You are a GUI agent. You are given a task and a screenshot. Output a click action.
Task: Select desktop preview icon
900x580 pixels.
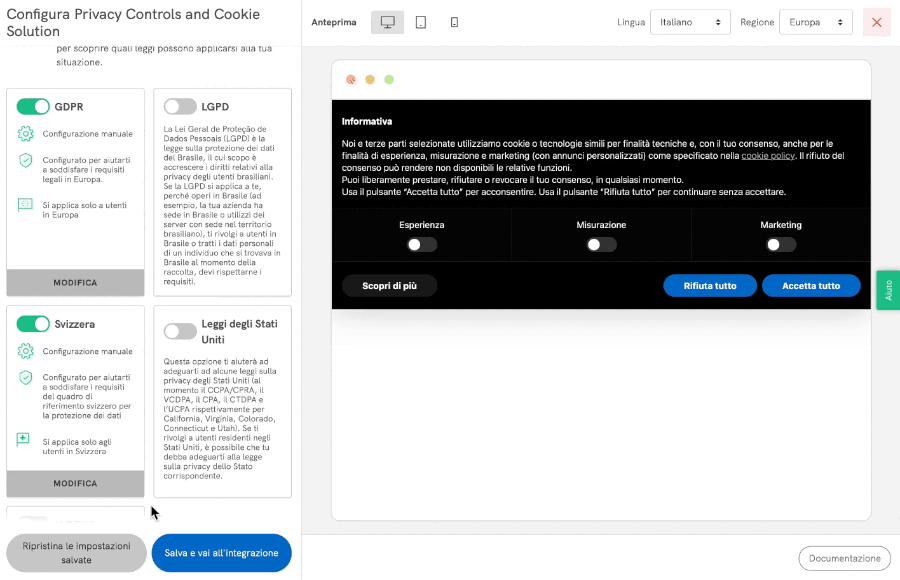(x=387, y=22)
